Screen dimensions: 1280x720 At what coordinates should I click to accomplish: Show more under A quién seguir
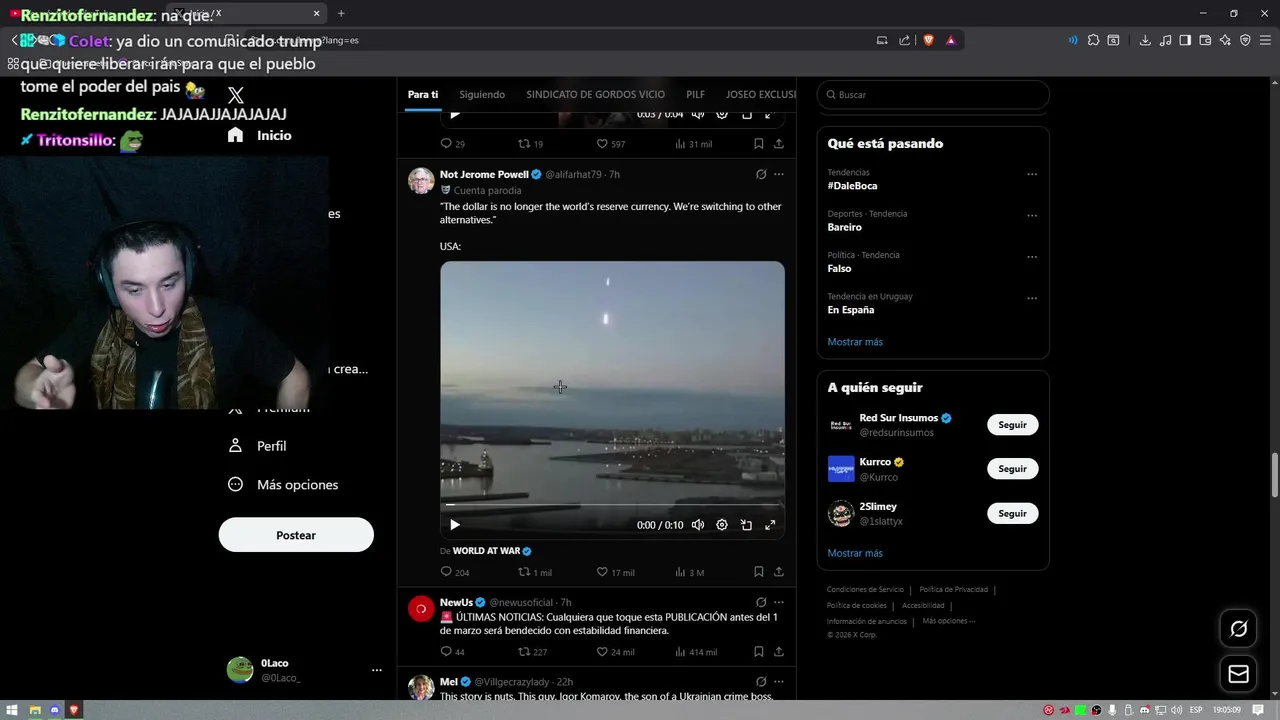[855, 553]
